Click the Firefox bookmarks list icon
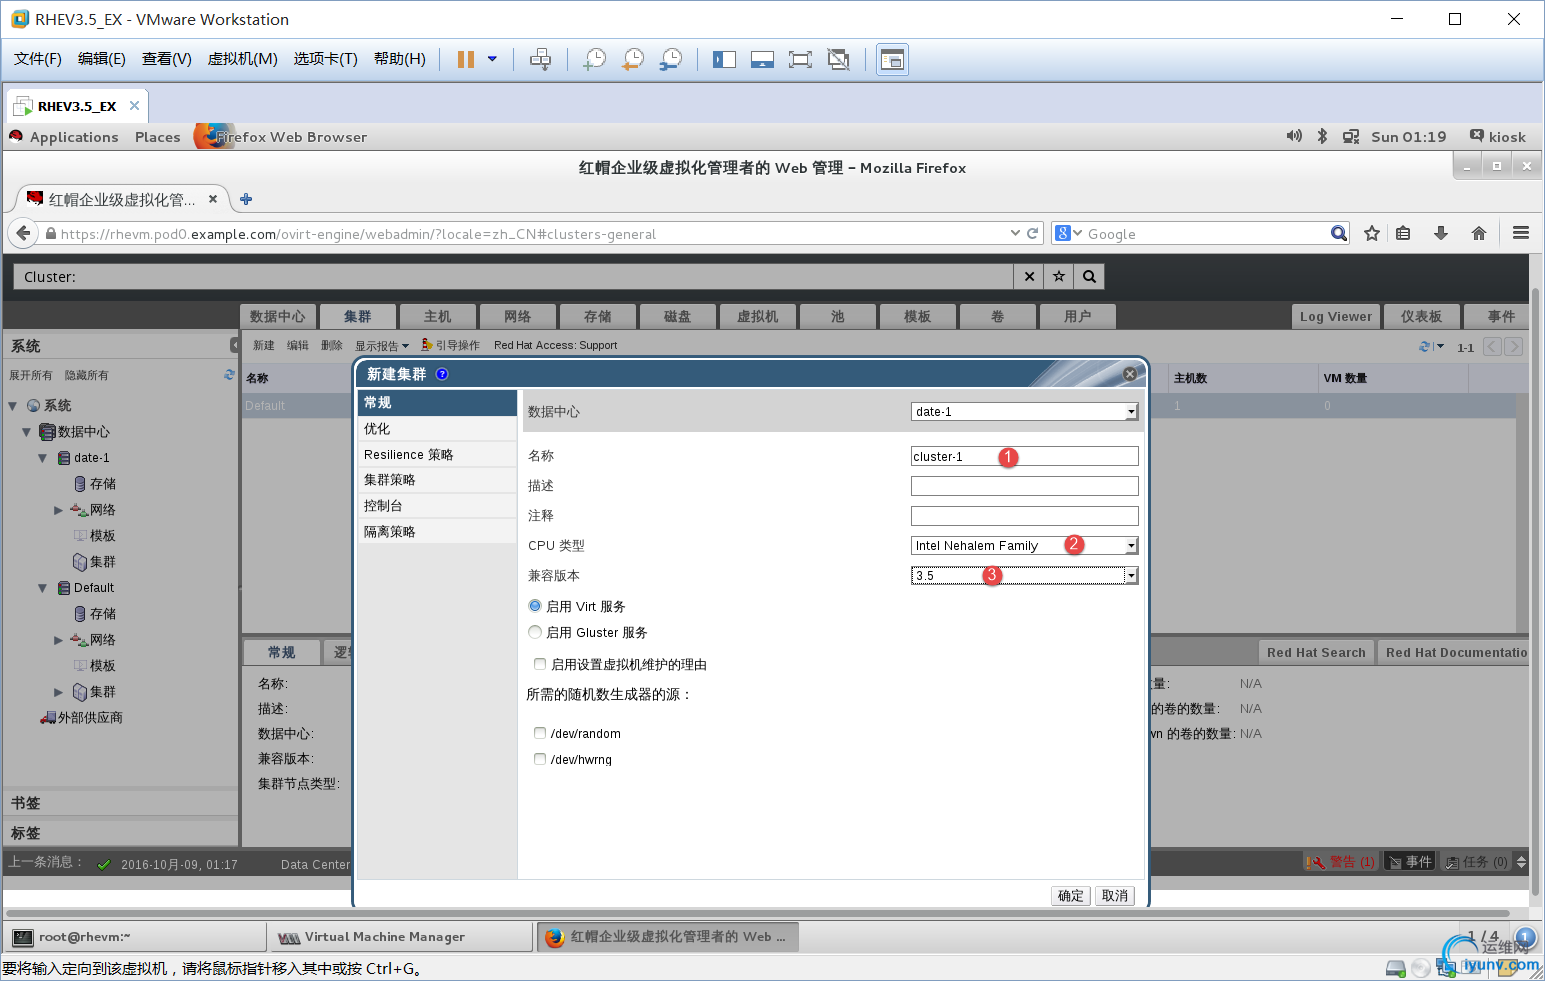This screenshot has width=1545, height=981. (x=1403, y=233)
